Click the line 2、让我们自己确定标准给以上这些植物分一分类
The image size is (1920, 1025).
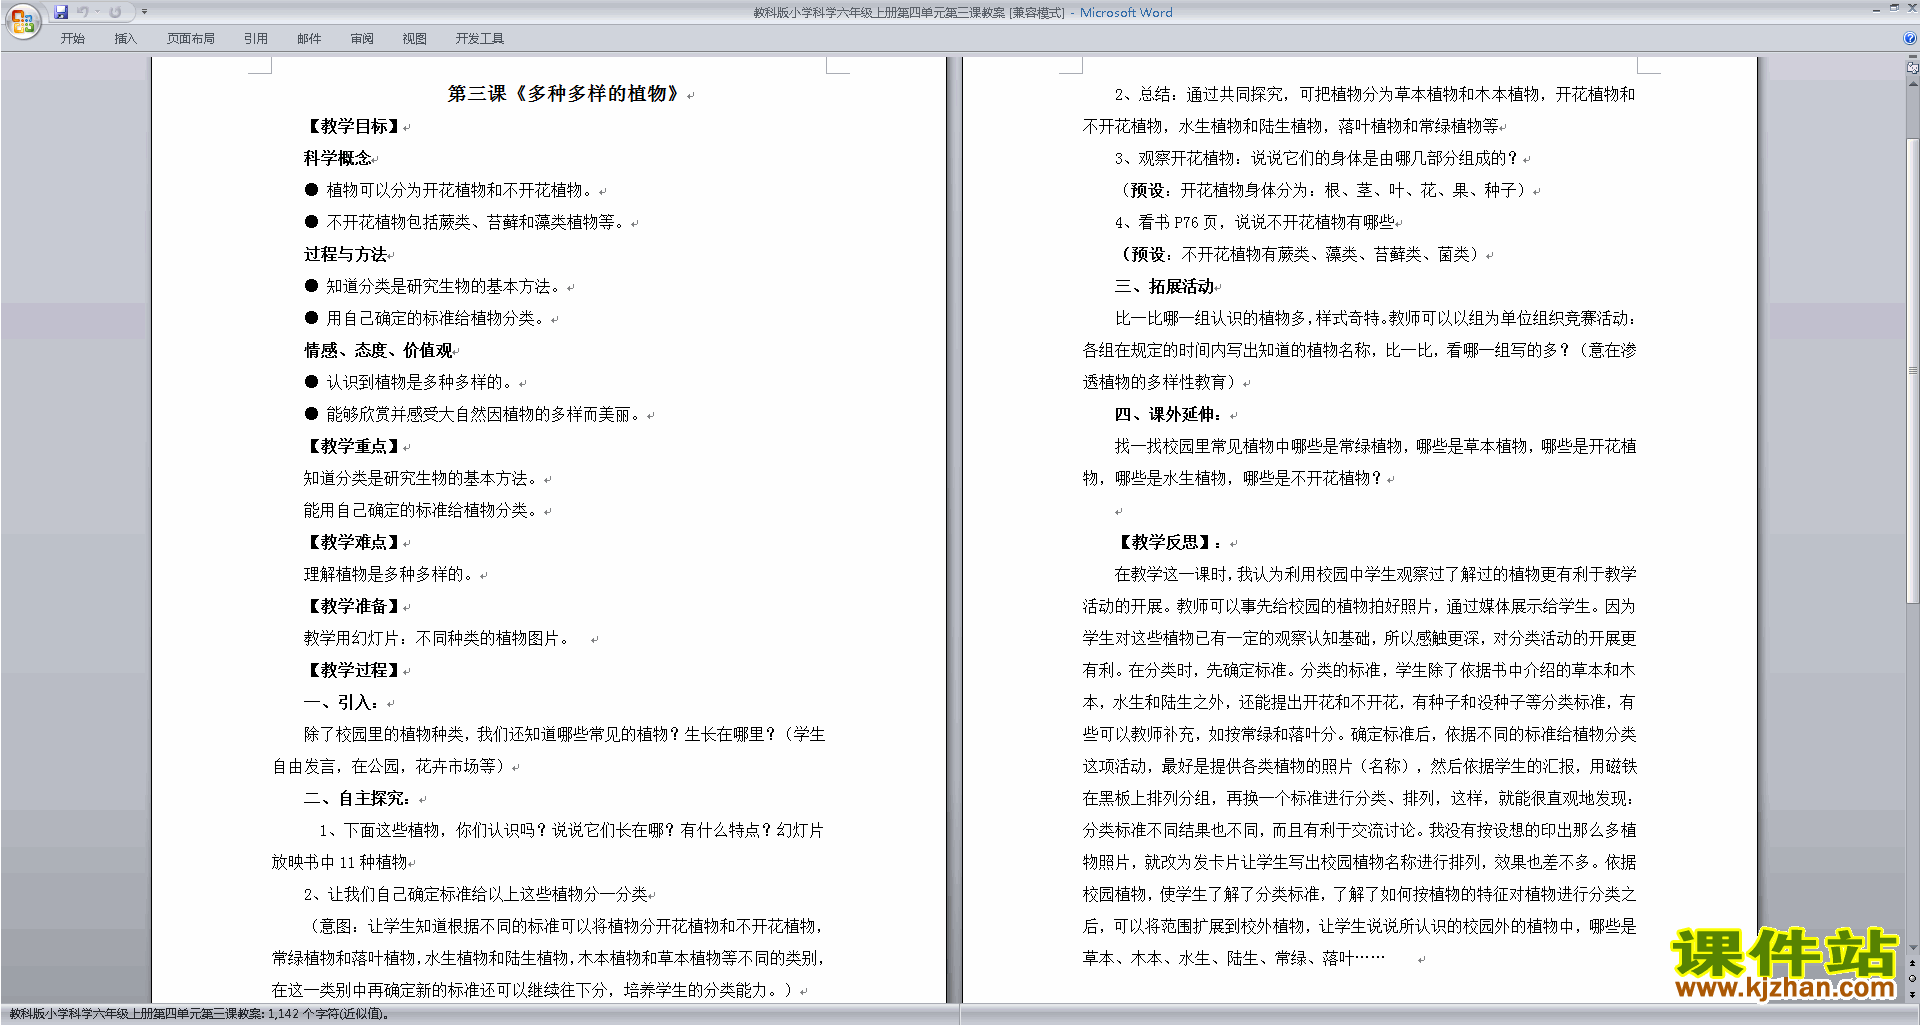pos(476,894)
